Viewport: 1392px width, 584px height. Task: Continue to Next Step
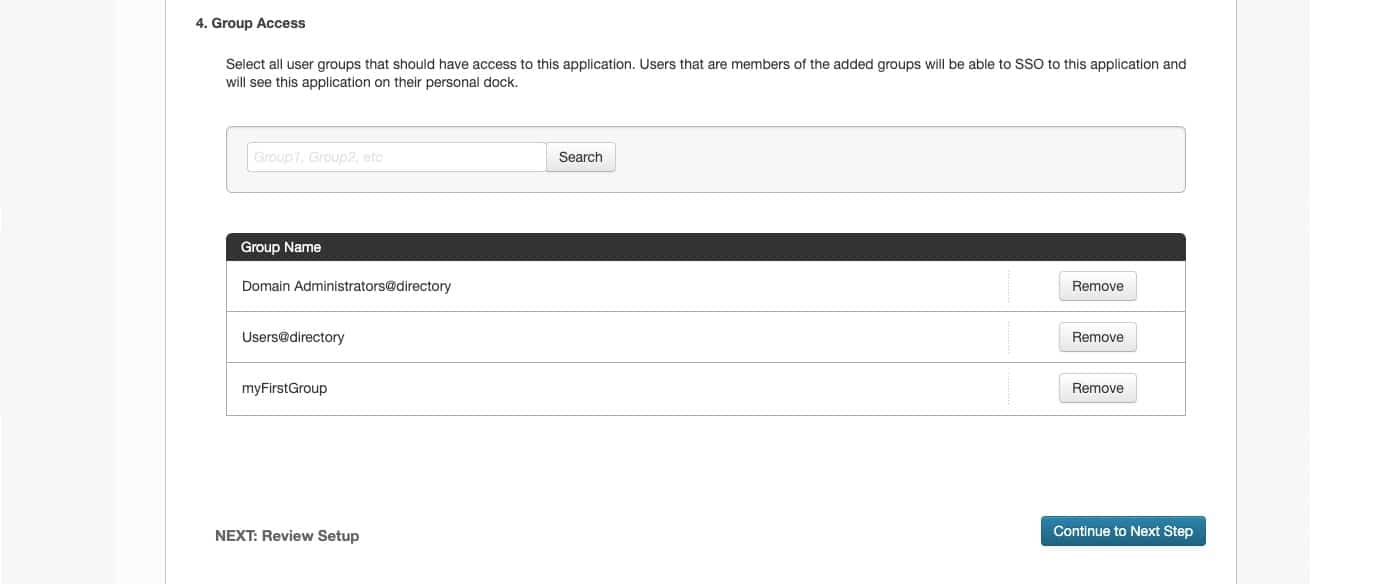[1123, 531]
